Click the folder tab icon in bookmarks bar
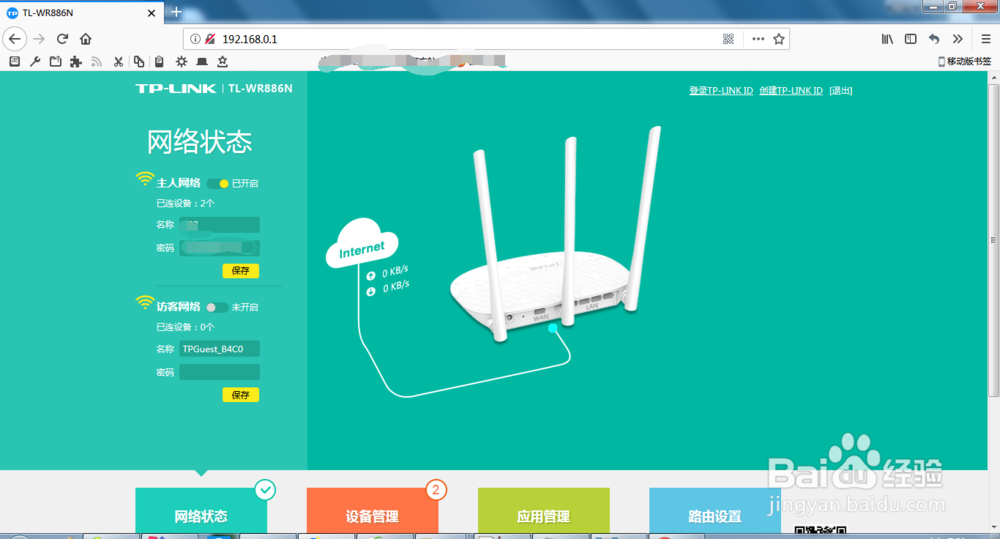The image size is (1000, 539). click(55, 61)
